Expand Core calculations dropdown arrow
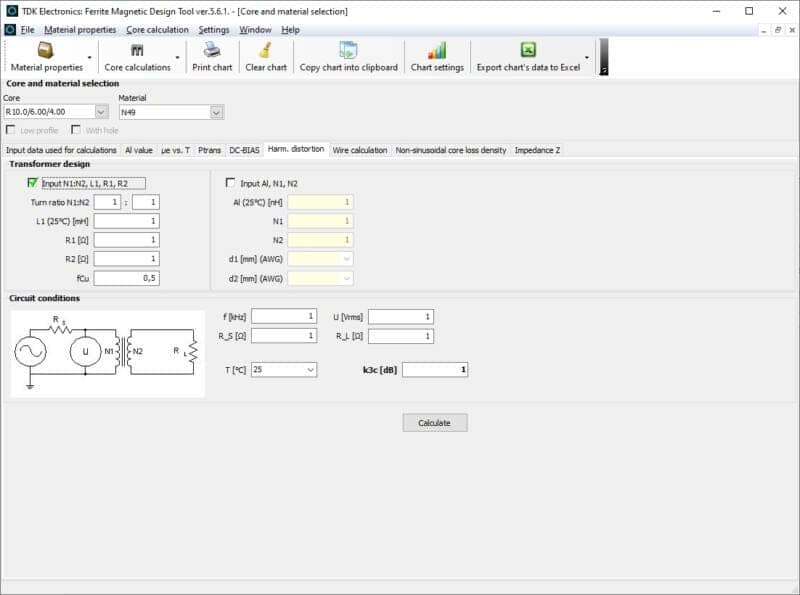The image size is (800, 595). [x=178, y=57]
